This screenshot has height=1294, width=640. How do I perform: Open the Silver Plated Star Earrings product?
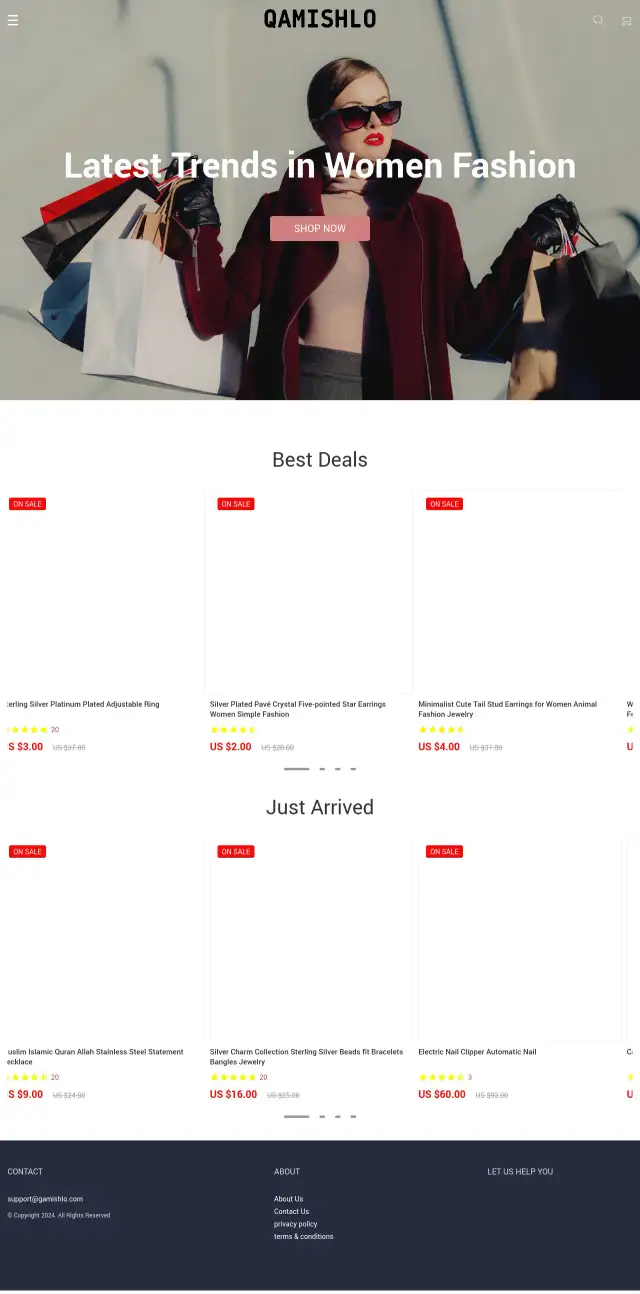pyautogui.click(x=298, y=709)
